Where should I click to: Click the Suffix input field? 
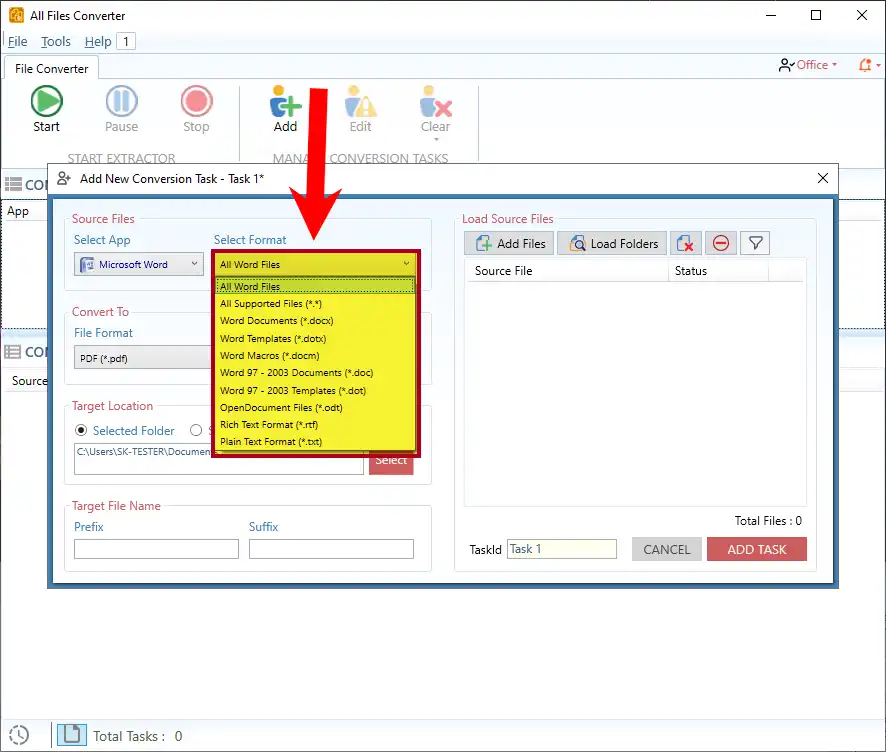coord(331,549)
